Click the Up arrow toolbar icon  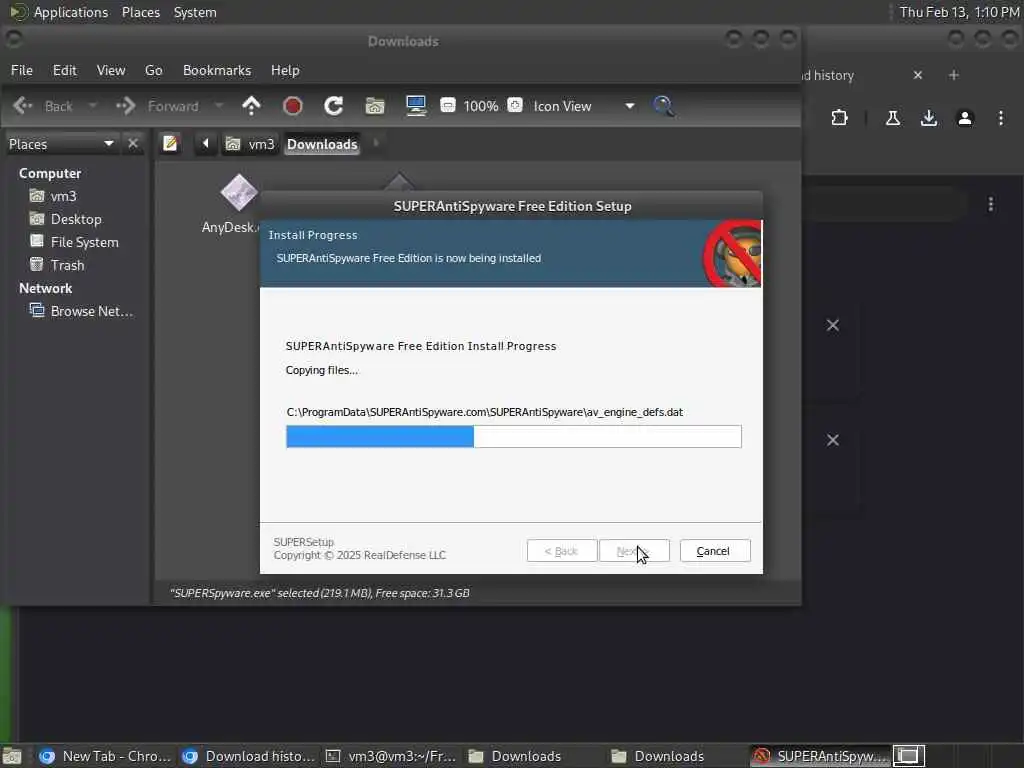[251, 106]
